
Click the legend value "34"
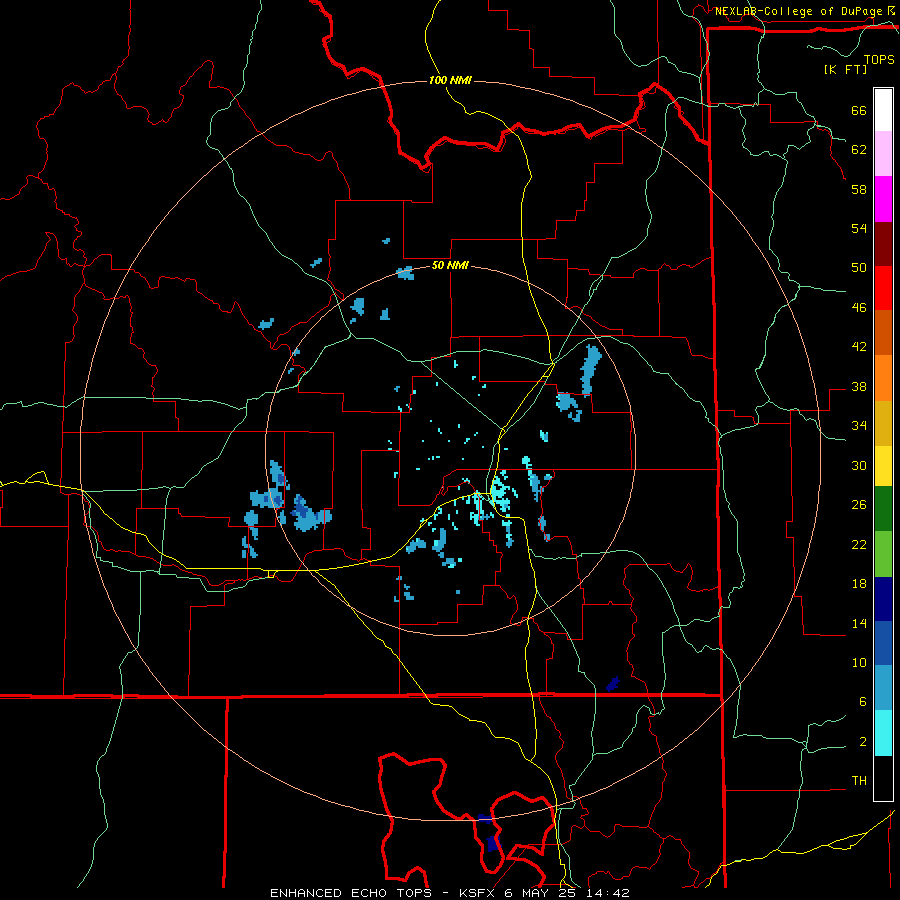pos(859,426)
